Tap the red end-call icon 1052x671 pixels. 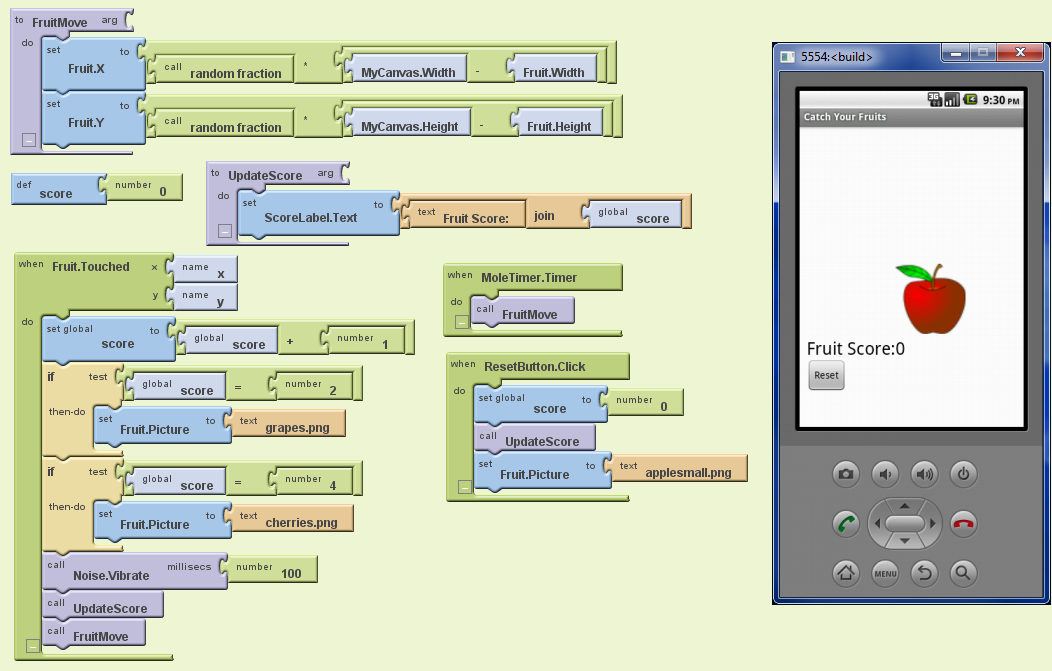pos(962,524)
